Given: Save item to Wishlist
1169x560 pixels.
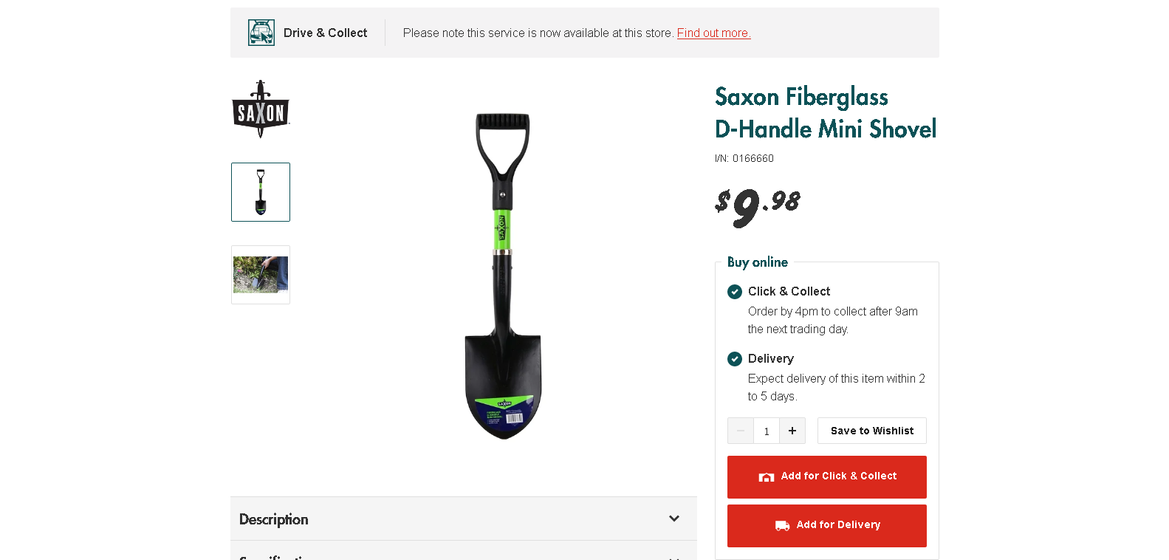Looking at the screenshot, I should [x=872, y=431].
